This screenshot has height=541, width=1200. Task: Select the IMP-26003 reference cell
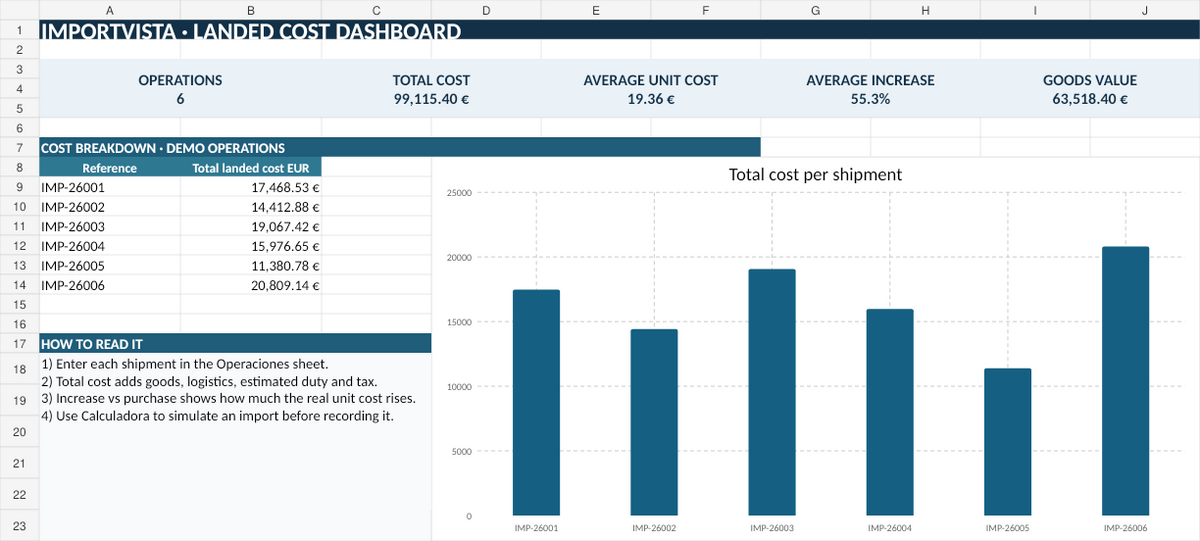click(110, 226)
